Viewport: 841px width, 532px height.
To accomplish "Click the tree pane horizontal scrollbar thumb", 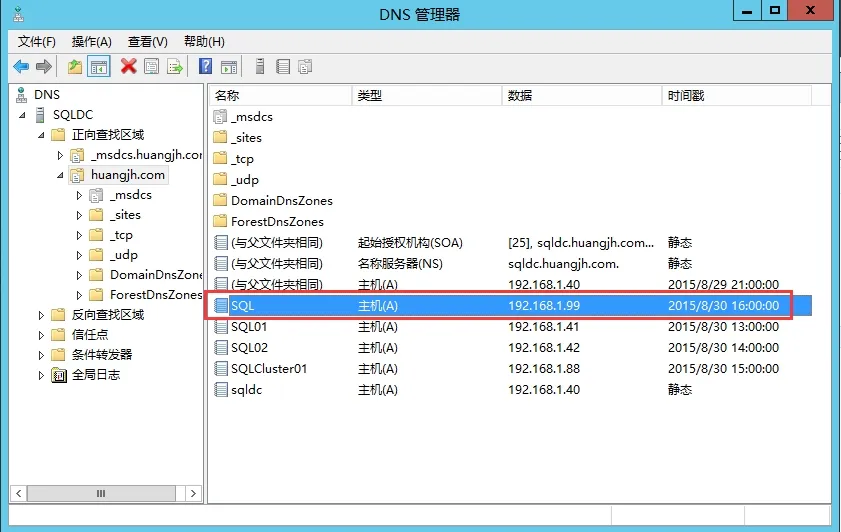I will (x=101, y=493).
